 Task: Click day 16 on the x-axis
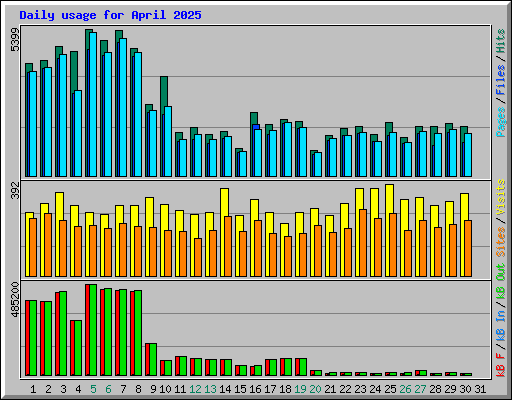(x=255, y=389)
